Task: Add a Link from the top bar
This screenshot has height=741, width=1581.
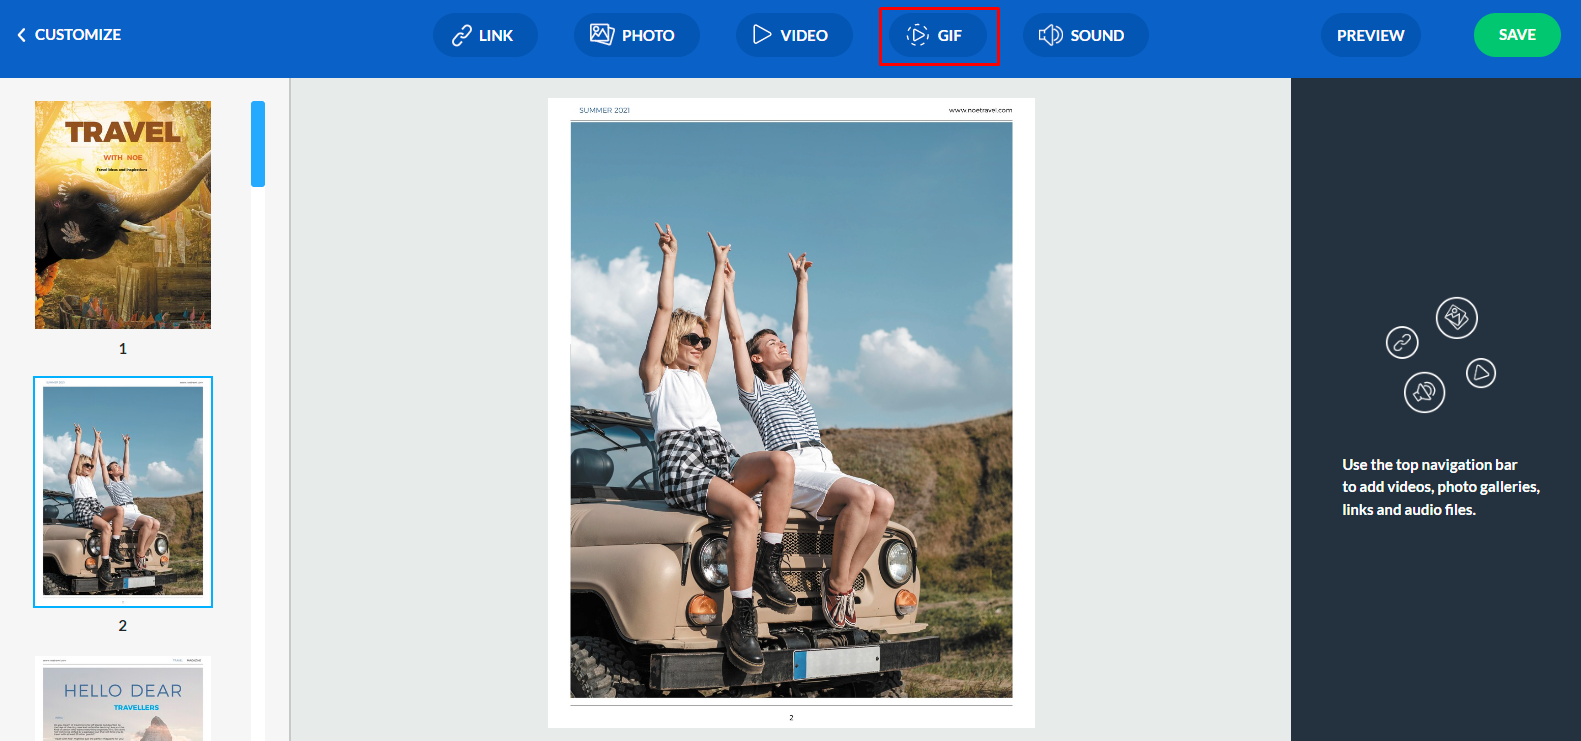Action: click(x=485, y=35)
